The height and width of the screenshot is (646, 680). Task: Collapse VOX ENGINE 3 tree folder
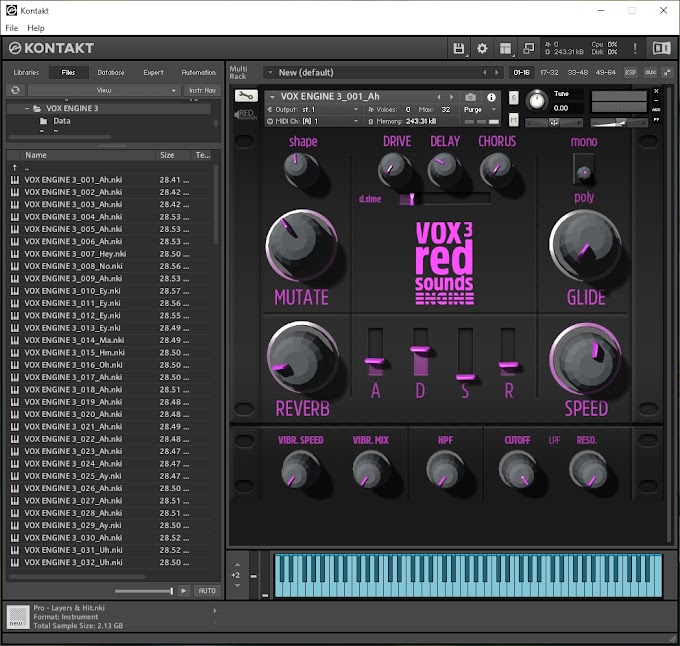pos(27,108)
